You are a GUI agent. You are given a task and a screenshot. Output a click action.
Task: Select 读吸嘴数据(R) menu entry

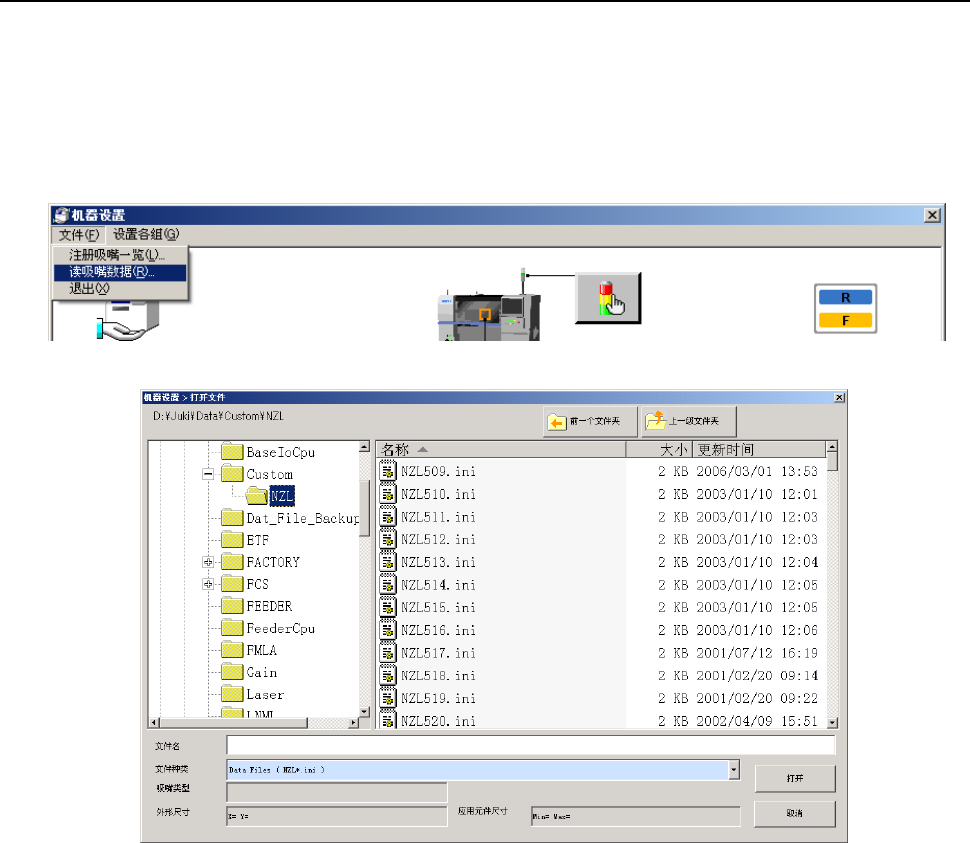(119, 272)
